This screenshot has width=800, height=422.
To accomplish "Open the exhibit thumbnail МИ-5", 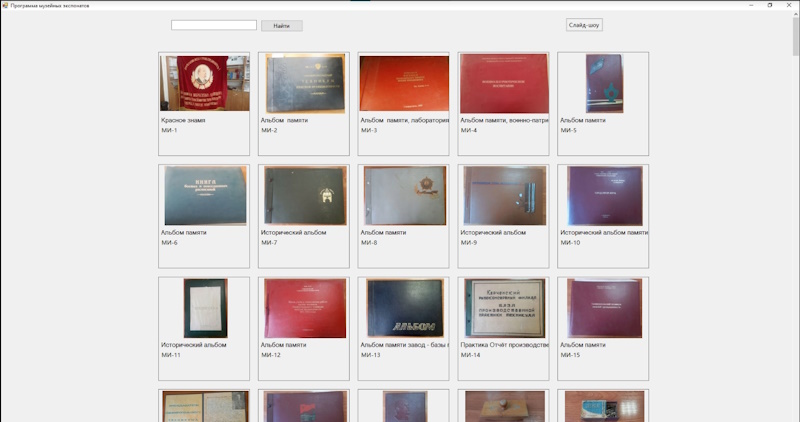I will coord(603,83).
